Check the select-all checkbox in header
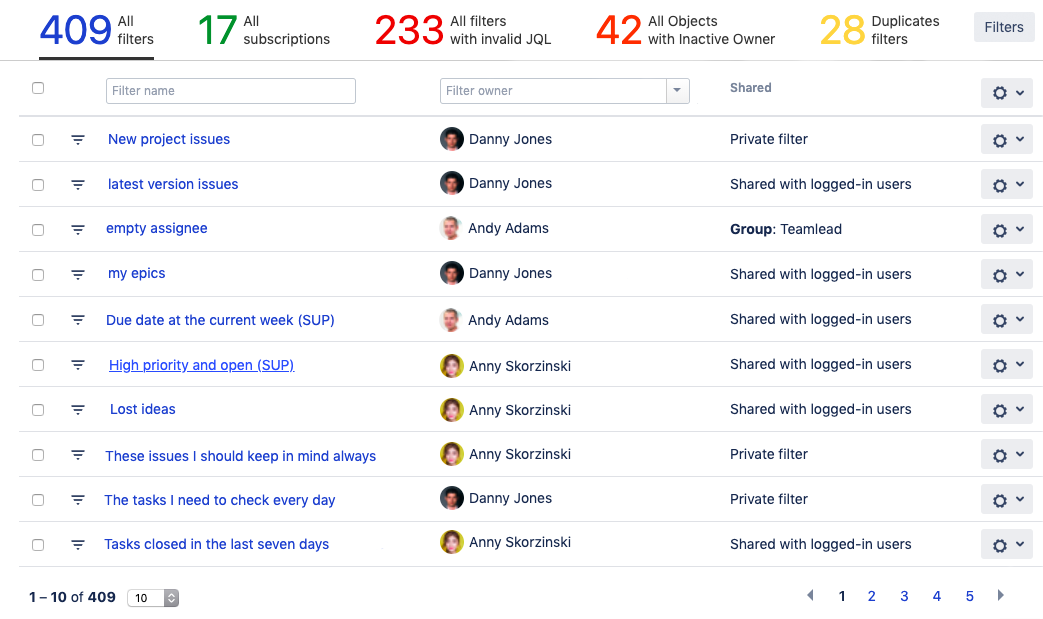 [38, 88]
